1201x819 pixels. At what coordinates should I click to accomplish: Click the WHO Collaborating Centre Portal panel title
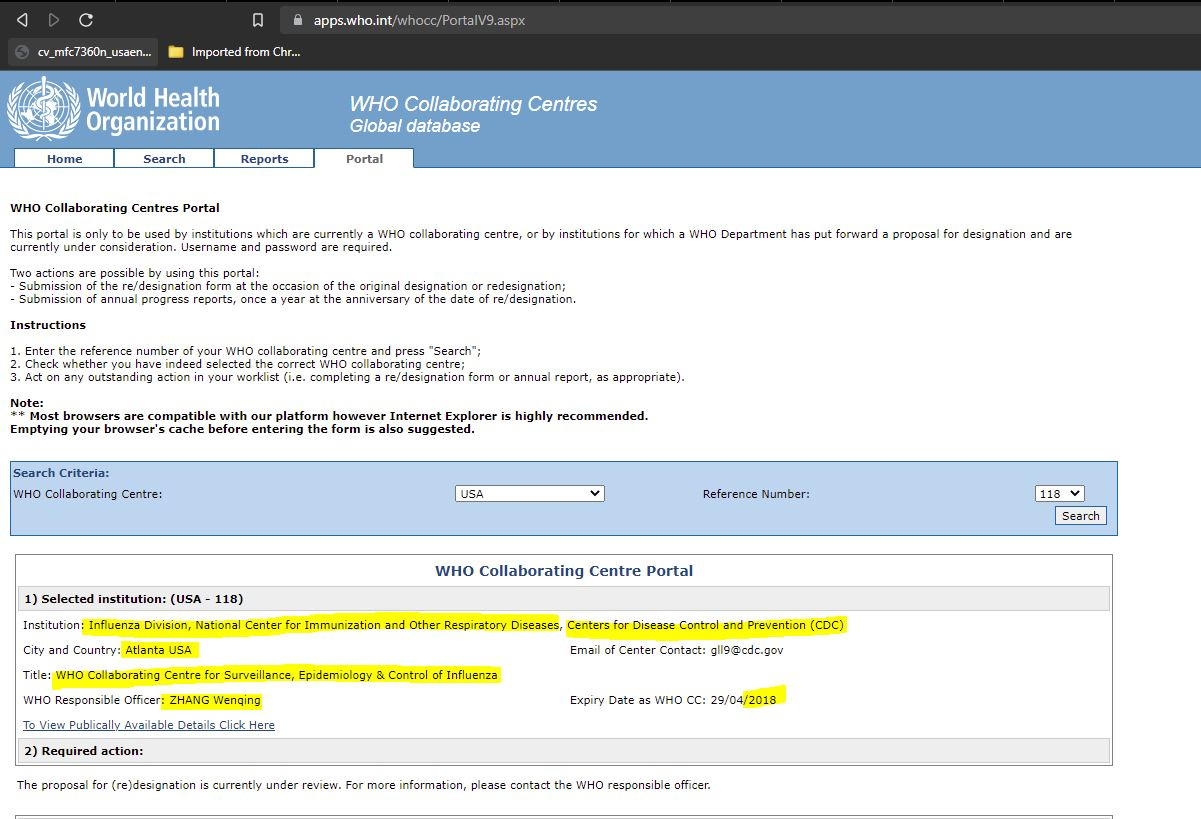564,571
